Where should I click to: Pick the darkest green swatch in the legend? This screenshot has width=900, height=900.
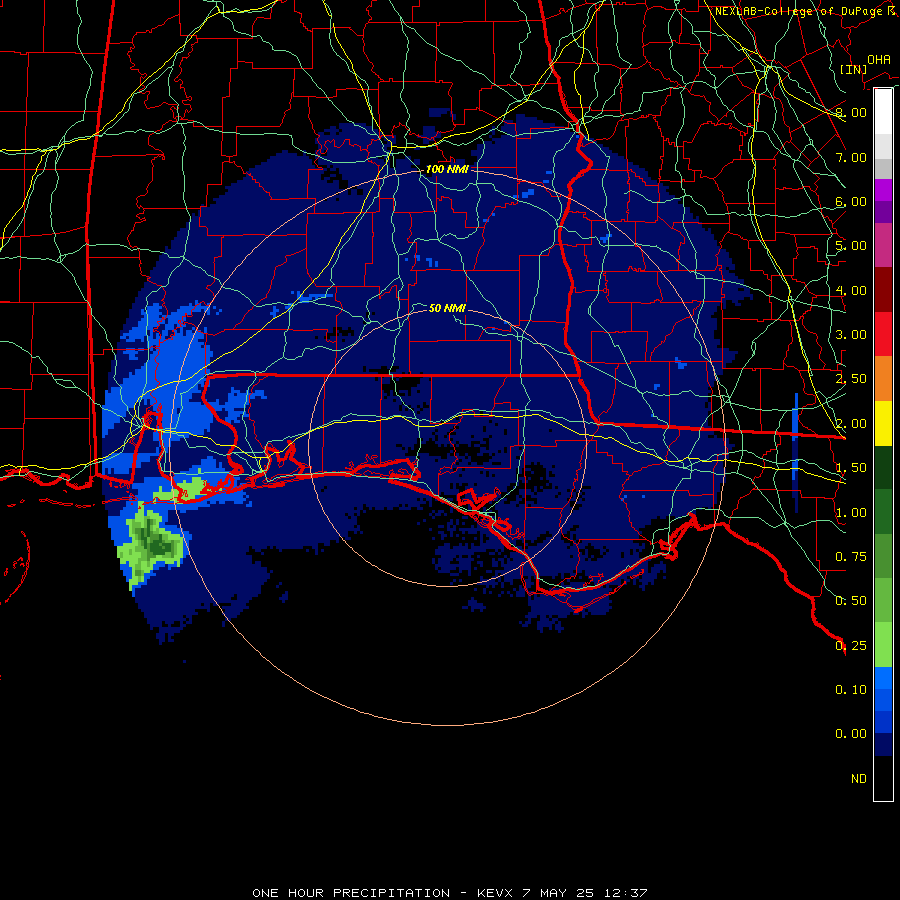point(883,467)
